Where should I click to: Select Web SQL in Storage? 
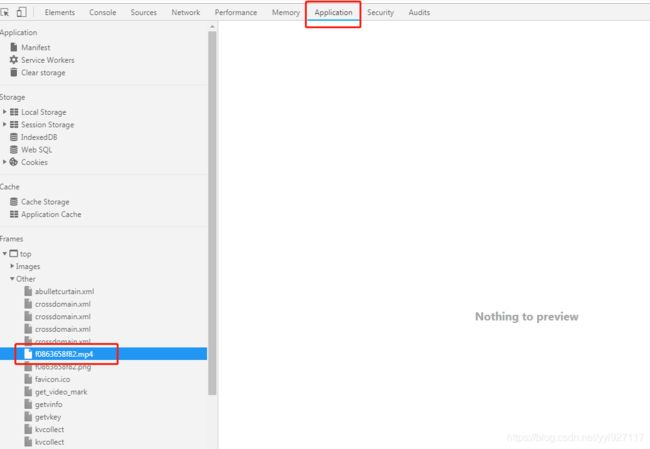pos(36,150)
